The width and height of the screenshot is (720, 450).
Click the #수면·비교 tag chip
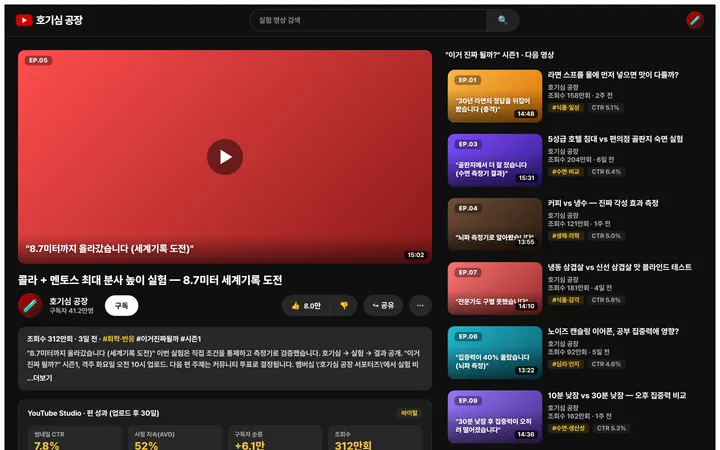click(x=566, y=172)
